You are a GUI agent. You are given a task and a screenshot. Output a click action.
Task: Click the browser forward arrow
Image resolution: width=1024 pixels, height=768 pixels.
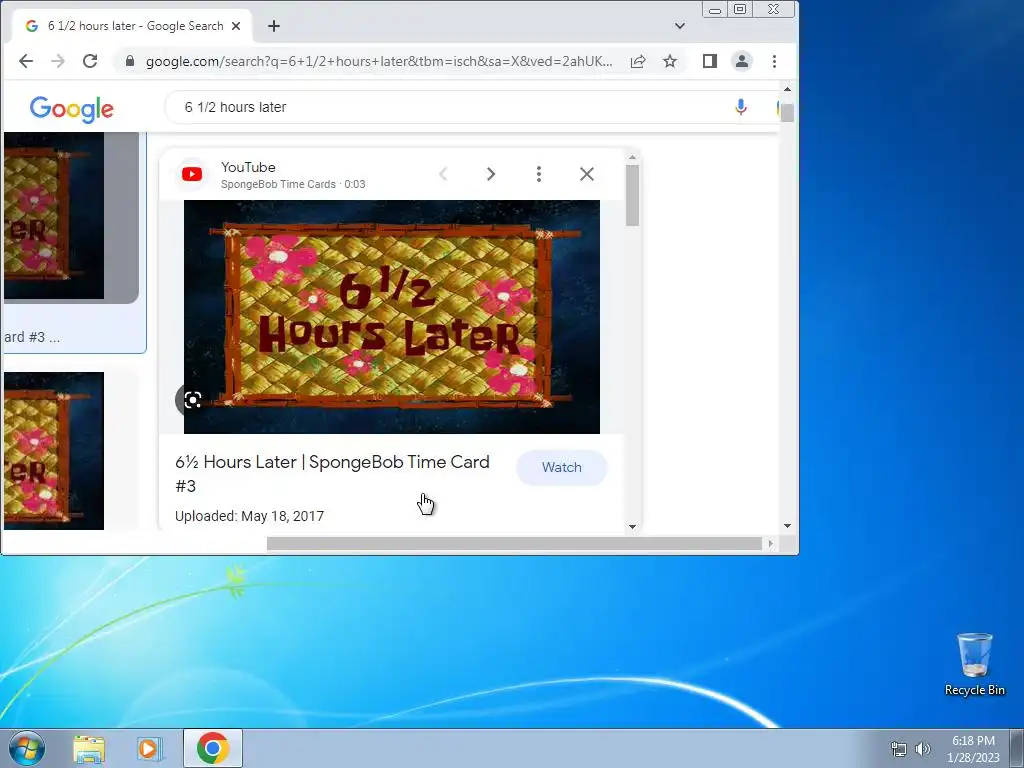[x=58, y=61]
